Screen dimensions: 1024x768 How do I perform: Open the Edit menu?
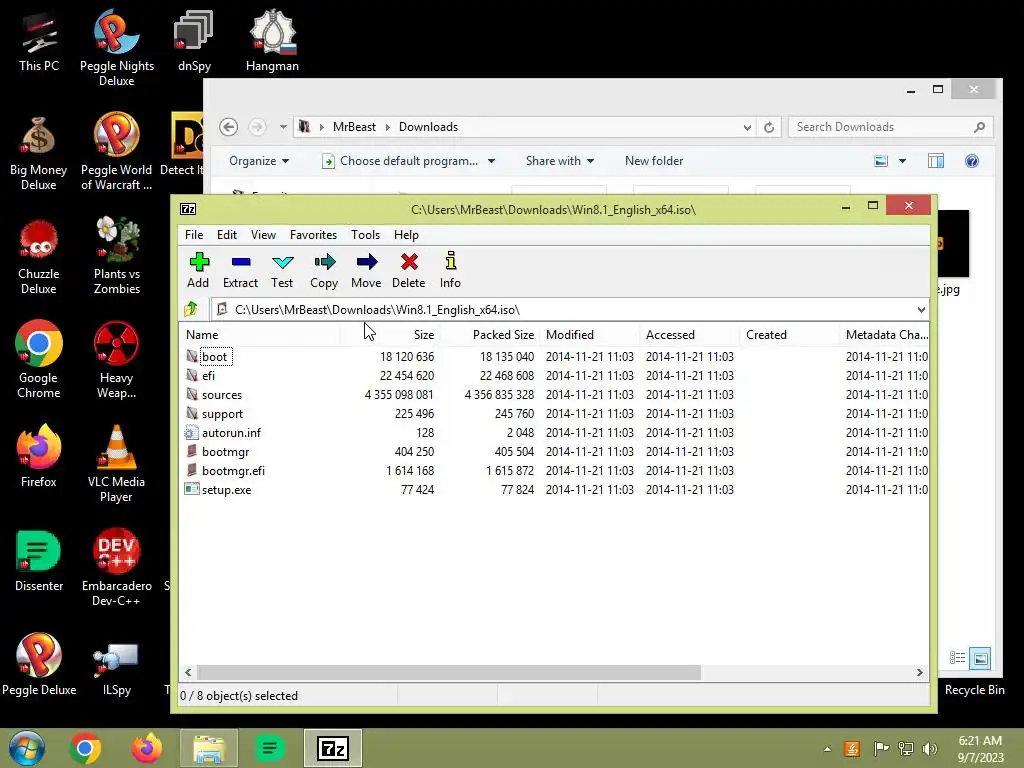point(227,234)
